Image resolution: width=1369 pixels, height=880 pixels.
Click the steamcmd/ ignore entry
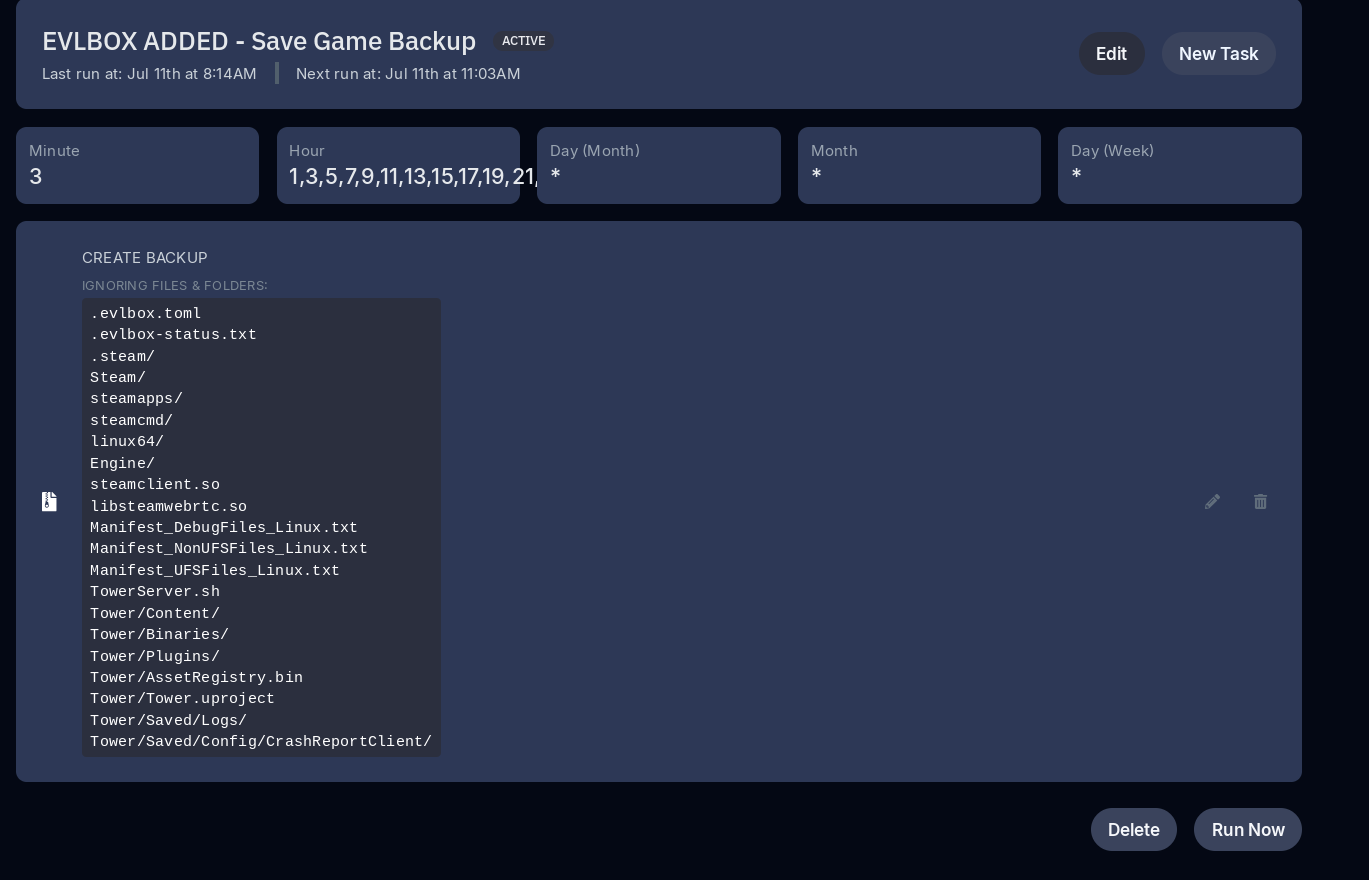[x=132, y=421]
